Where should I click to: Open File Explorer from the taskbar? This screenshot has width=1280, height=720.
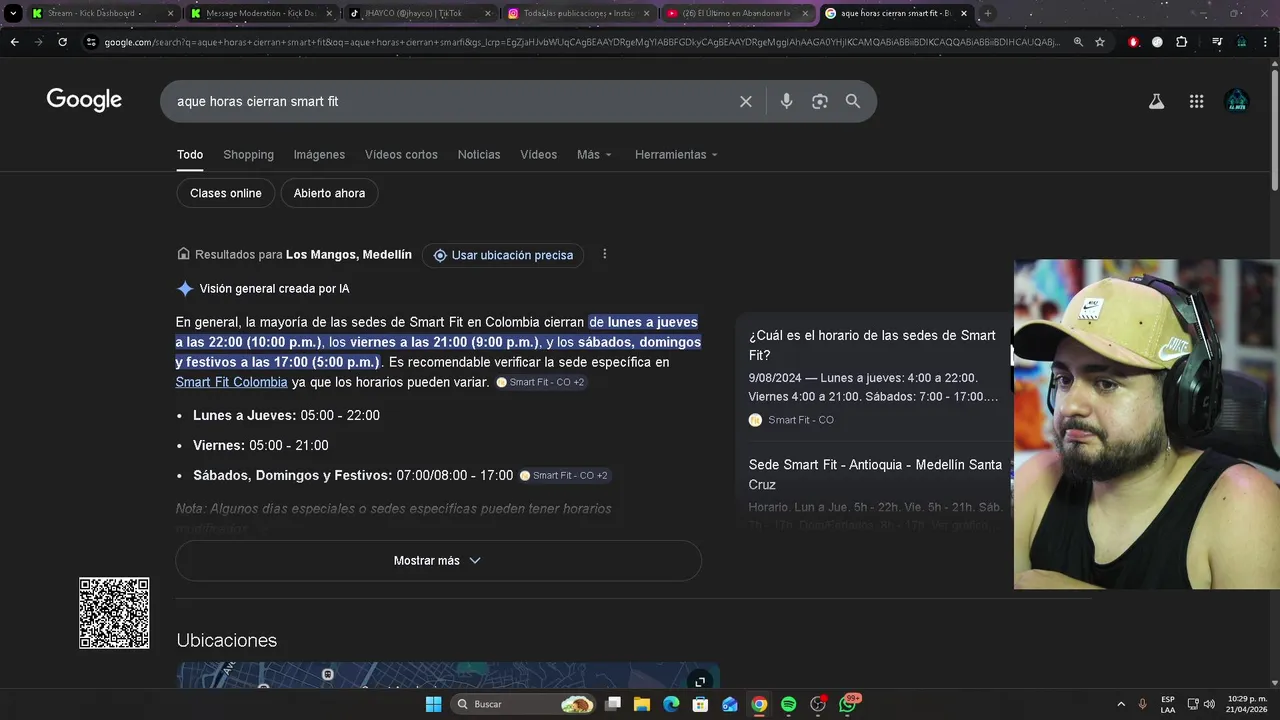[x=642, y=704]
